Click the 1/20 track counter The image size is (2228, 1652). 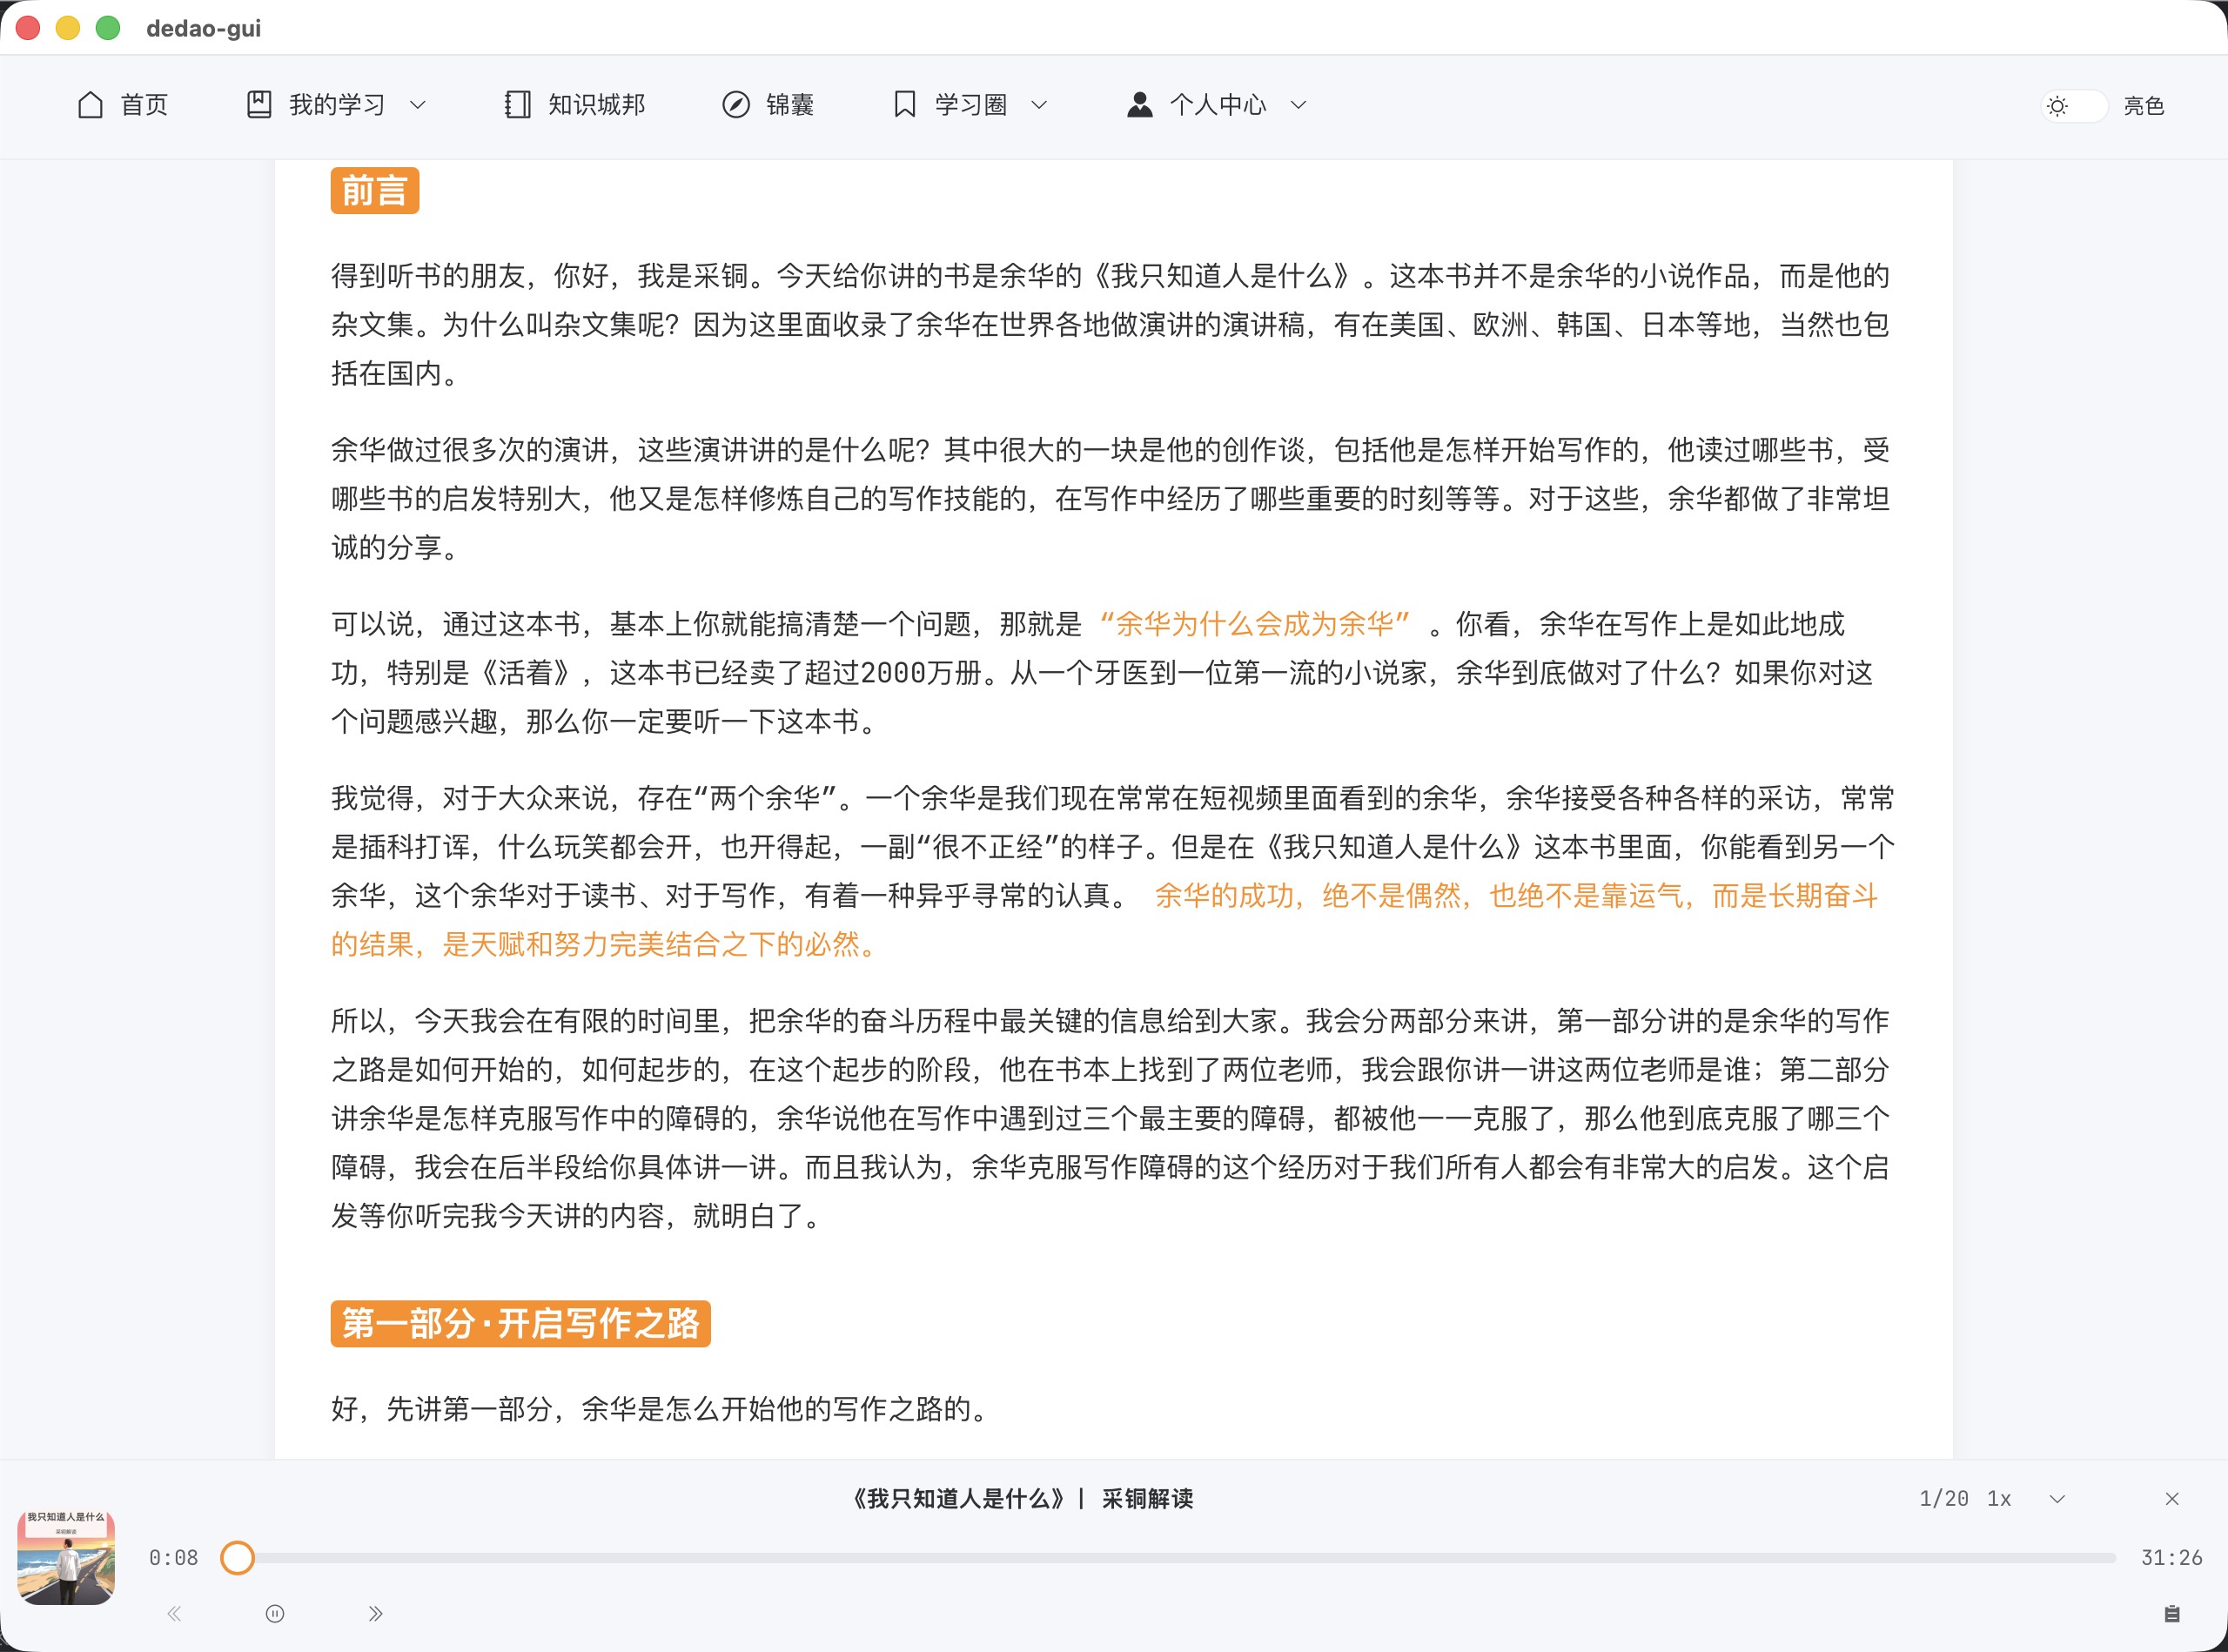pyautogui.click(x=1944, y=1498)
